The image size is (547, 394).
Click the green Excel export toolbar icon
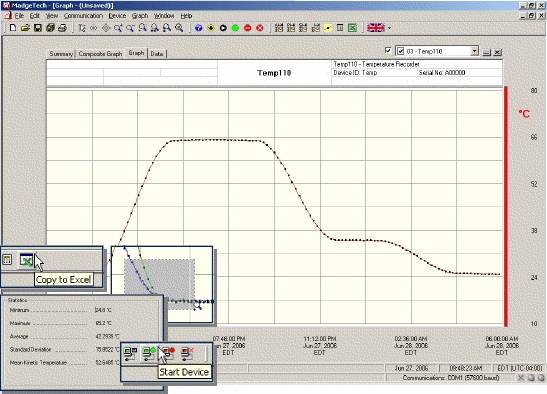point(352,28)
